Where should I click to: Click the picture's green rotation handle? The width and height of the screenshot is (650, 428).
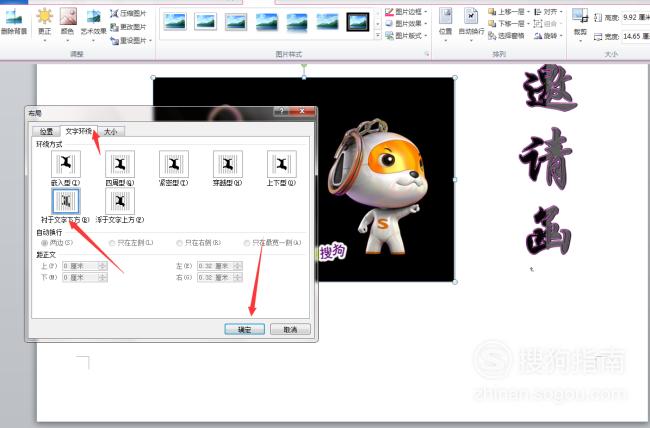coord(304,66)
